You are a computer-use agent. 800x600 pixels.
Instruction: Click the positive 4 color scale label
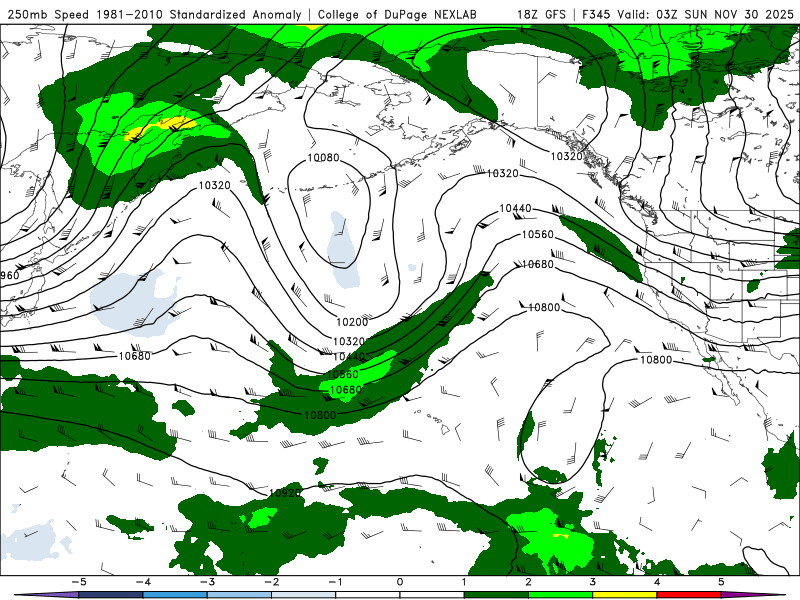[657, 582]
